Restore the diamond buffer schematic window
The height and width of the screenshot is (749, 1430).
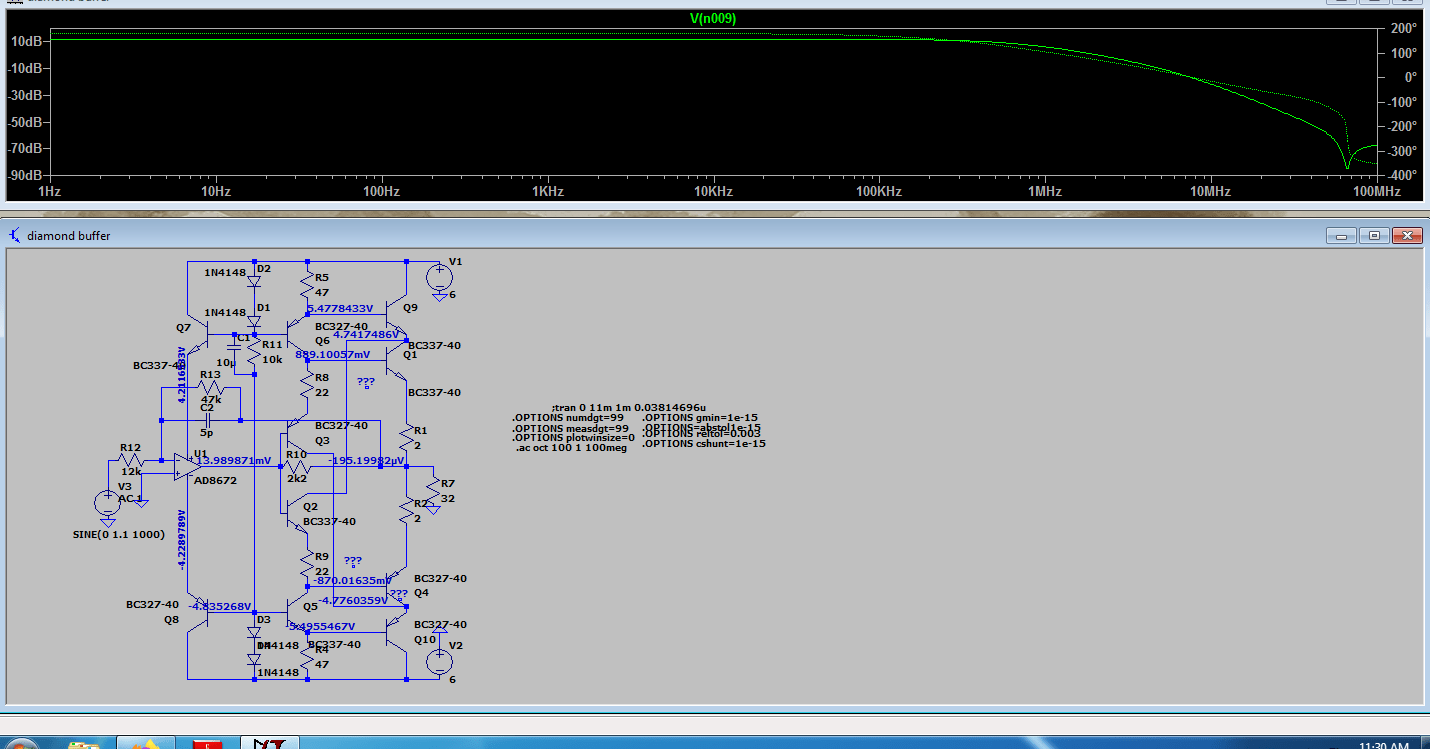pos(1374,235)
